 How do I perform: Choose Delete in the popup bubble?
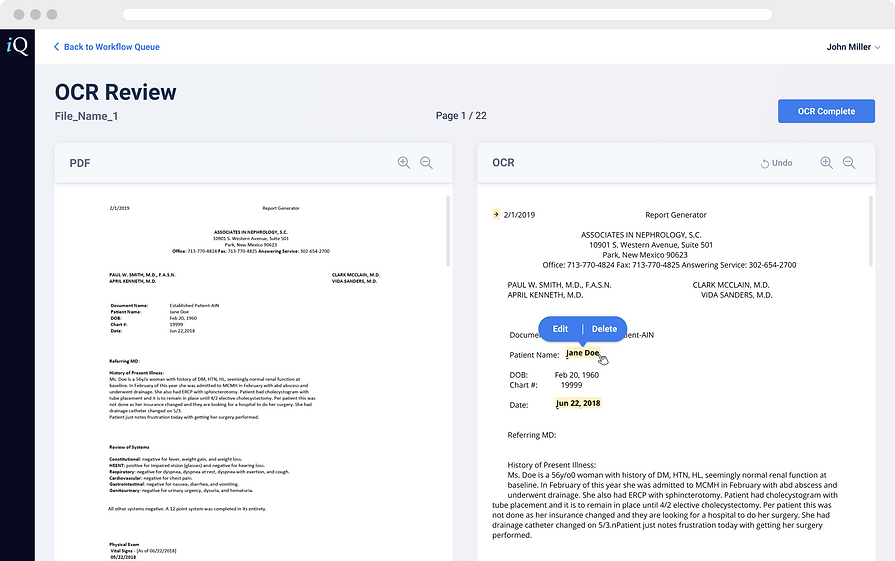coord(604,329)
